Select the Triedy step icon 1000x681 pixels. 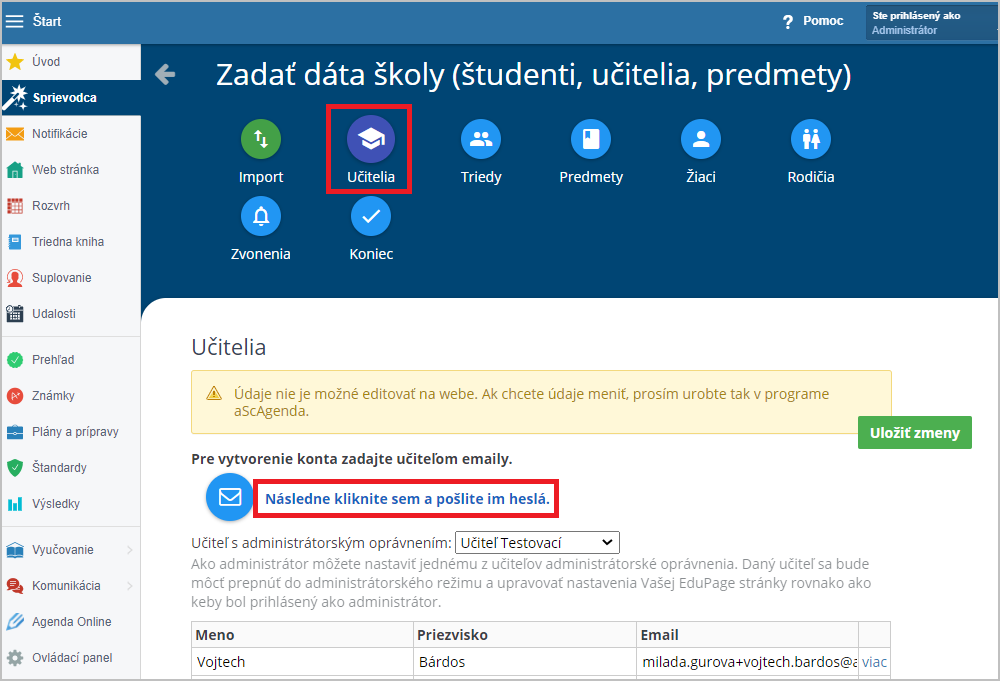[481, 139]
